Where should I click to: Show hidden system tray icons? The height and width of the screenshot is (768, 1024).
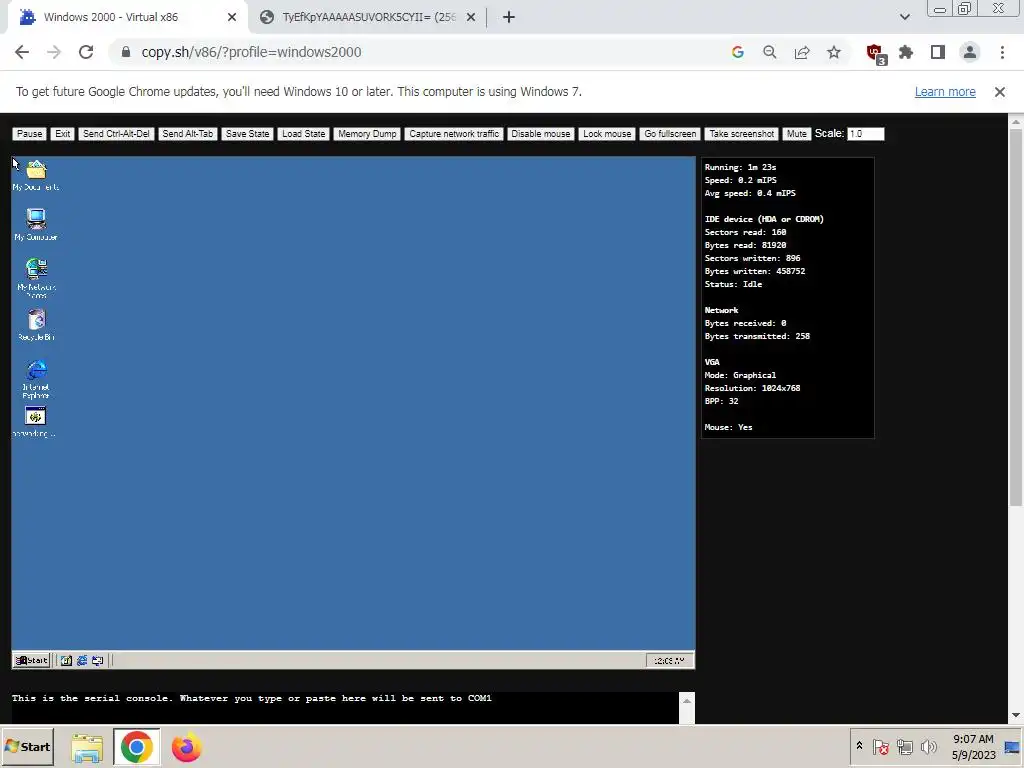[859, 746]
